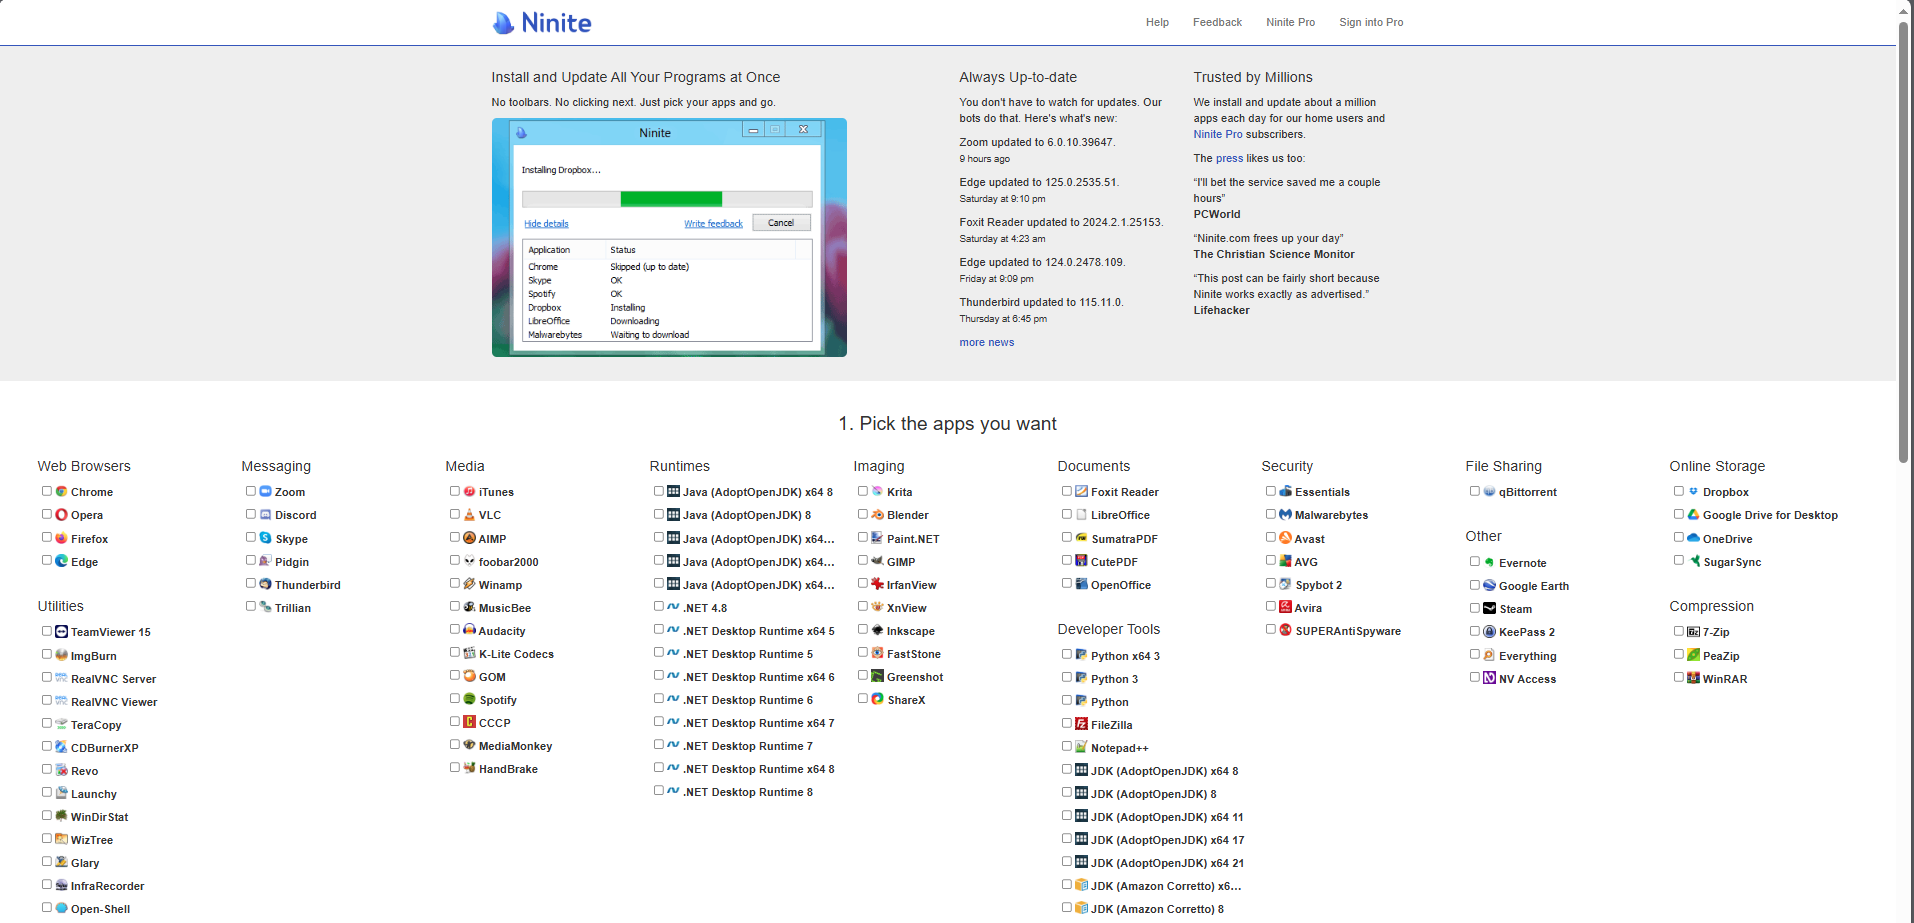The image size is (1914, 923).
Task: Check the Firefox checkbox
Action: [x=47, y=538]
